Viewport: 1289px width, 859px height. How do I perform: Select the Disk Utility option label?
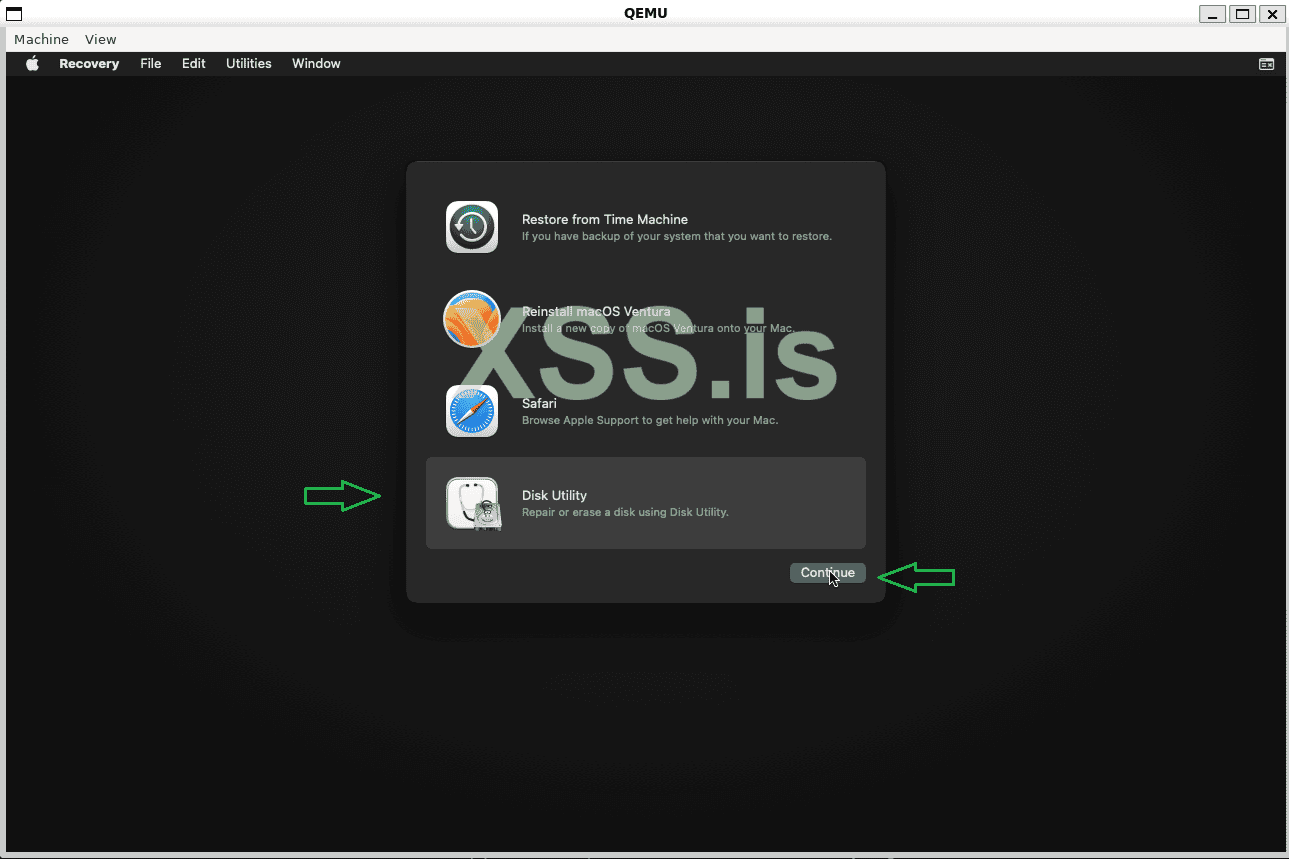pos(554,495)
